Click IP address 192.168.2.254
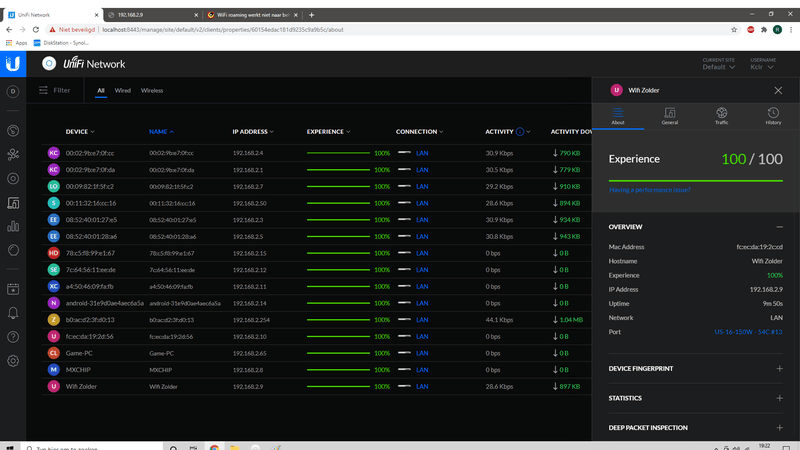 251,320
